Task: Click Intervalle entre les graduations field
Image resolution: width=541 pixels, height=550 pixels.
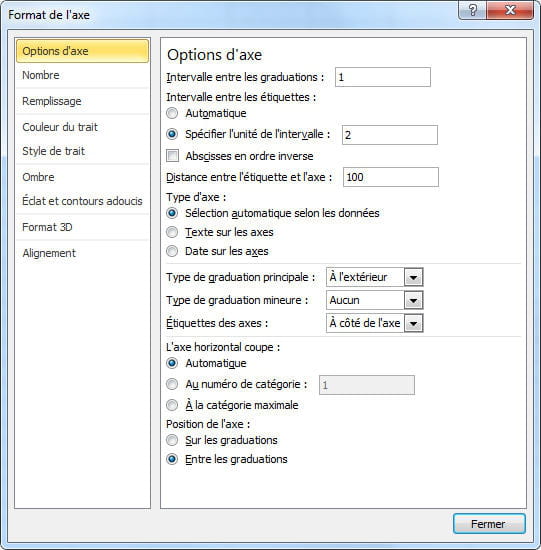Action: [383, 77]
